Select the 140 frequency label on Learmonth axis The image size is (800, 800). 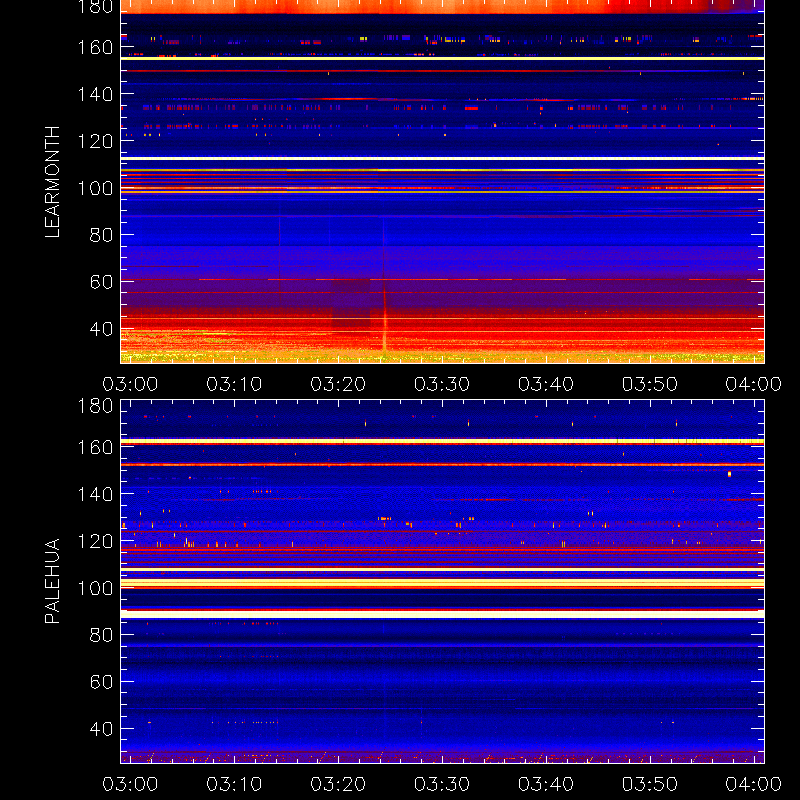[95, 94]
